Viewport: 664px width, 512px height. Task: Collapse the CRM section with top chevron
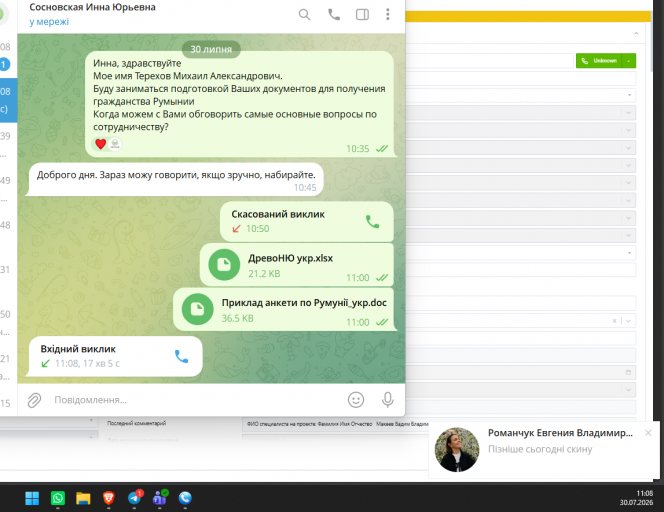tap(636, 33)
